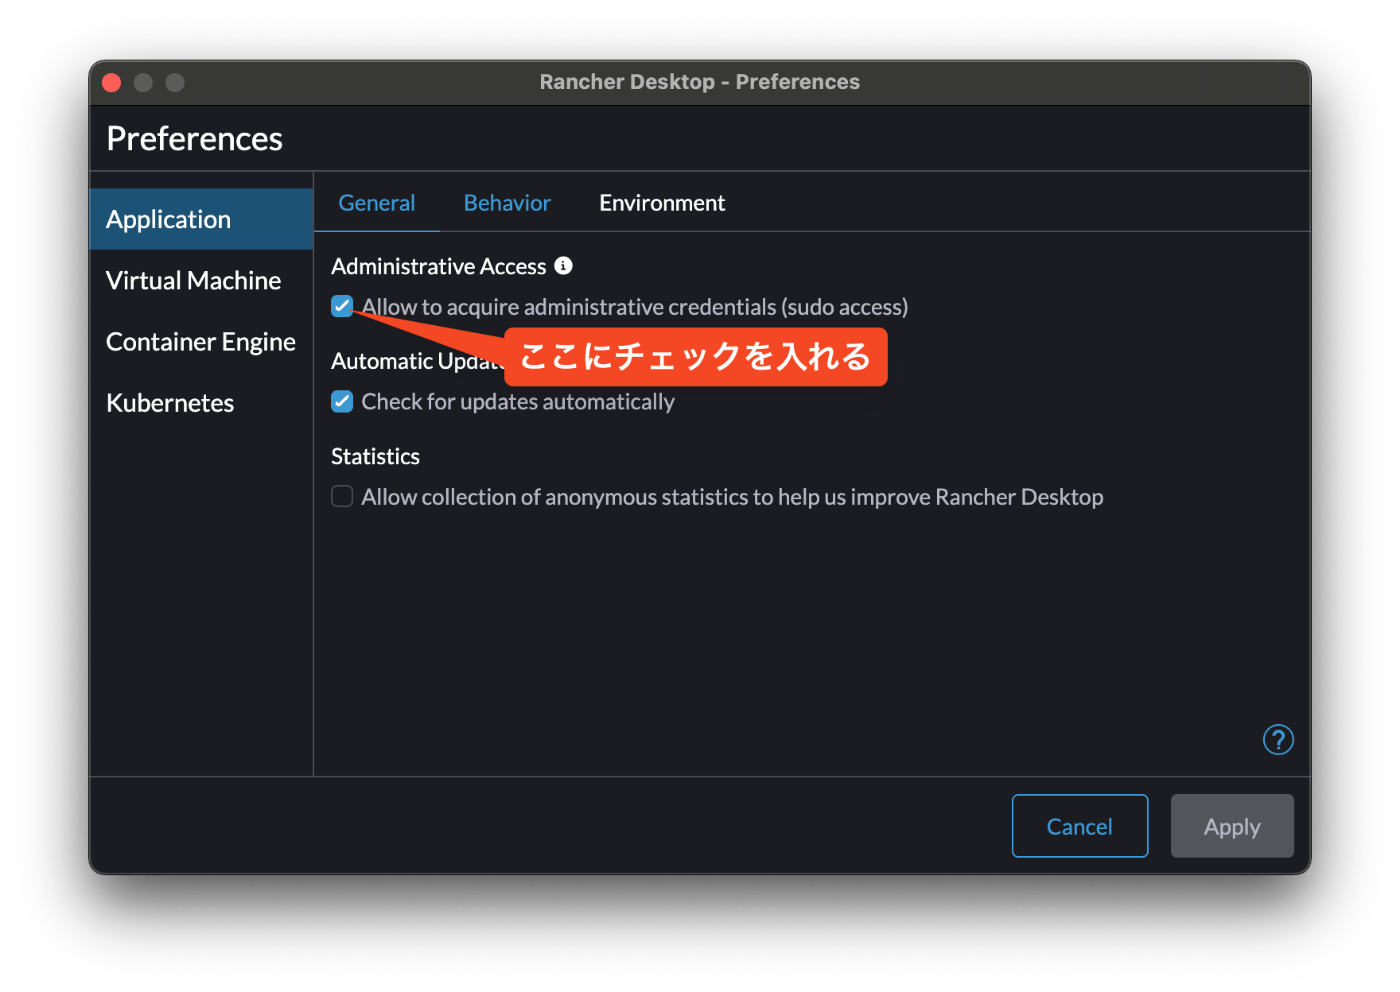1400x992 pixels.
Task: Open Kubernetes preferences section
Action: point(201,403)
